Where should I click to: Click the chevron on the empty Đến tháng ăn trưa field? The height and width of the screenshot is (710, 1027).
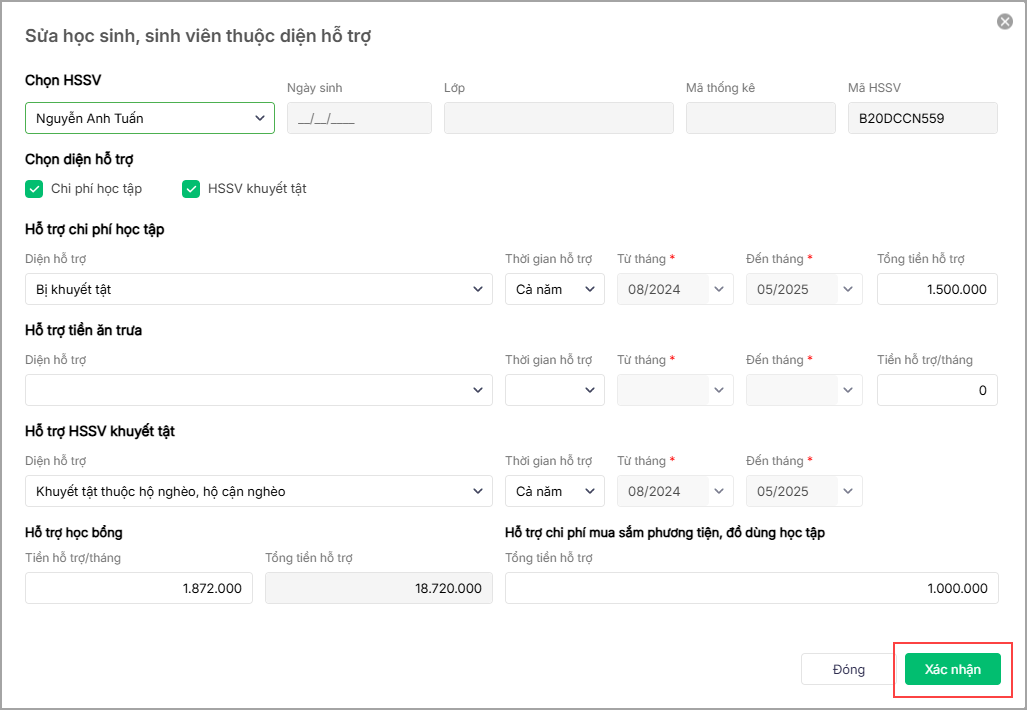click(x=849, y=390)
